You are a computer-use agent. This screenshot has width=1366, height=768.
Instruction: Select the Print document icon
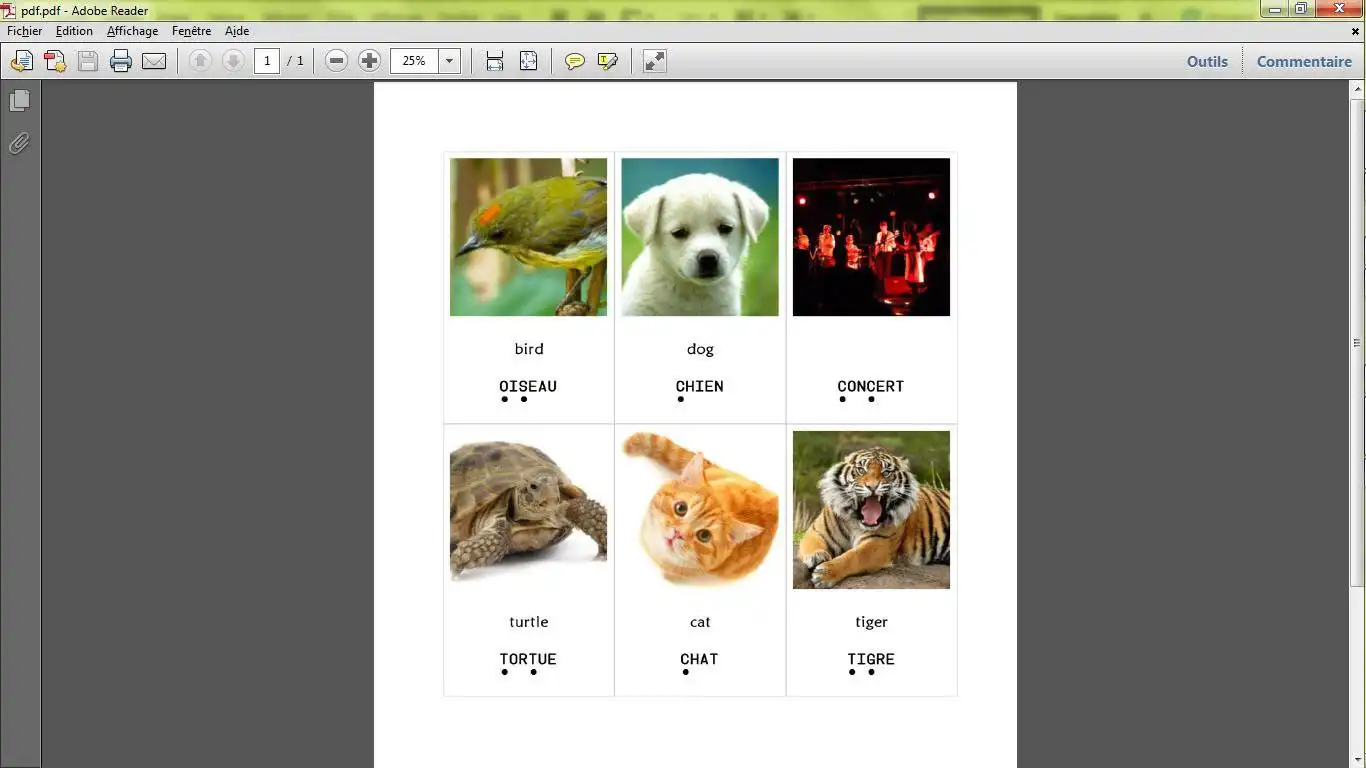[120, 61]
